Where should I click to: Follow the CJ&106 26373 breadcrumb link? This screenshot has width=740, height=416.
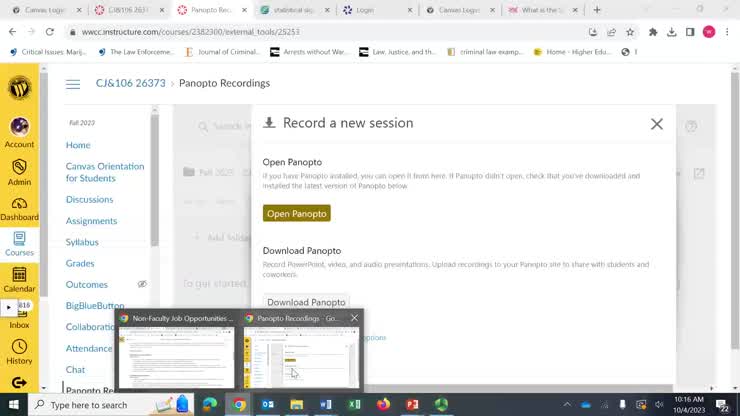tap(131, 83)
